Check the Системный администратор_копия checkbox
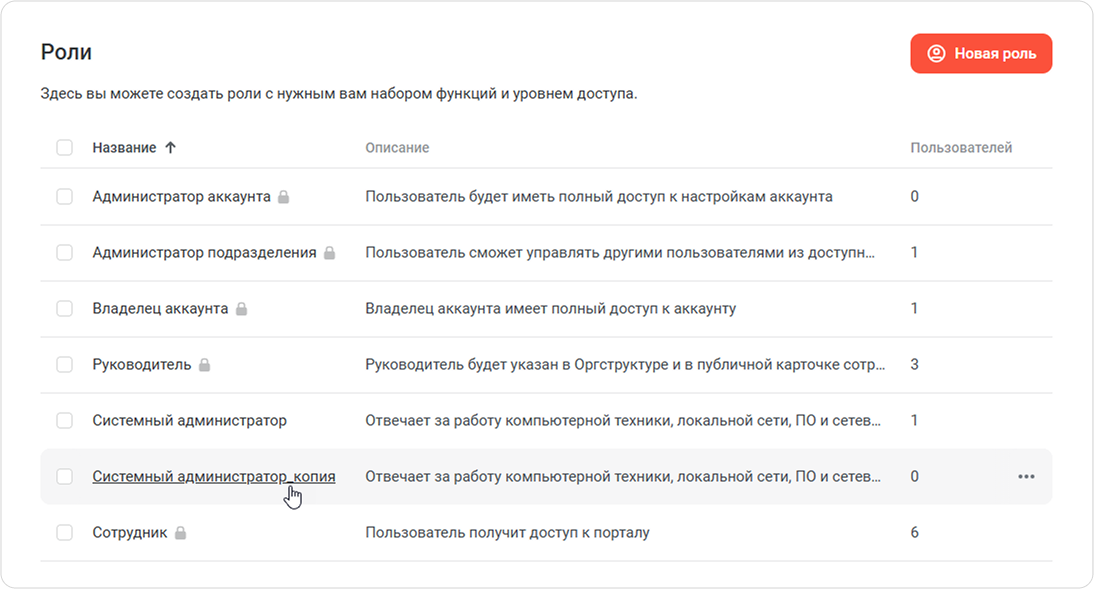Screen dimensions: 1094x589 pos(64,477)
